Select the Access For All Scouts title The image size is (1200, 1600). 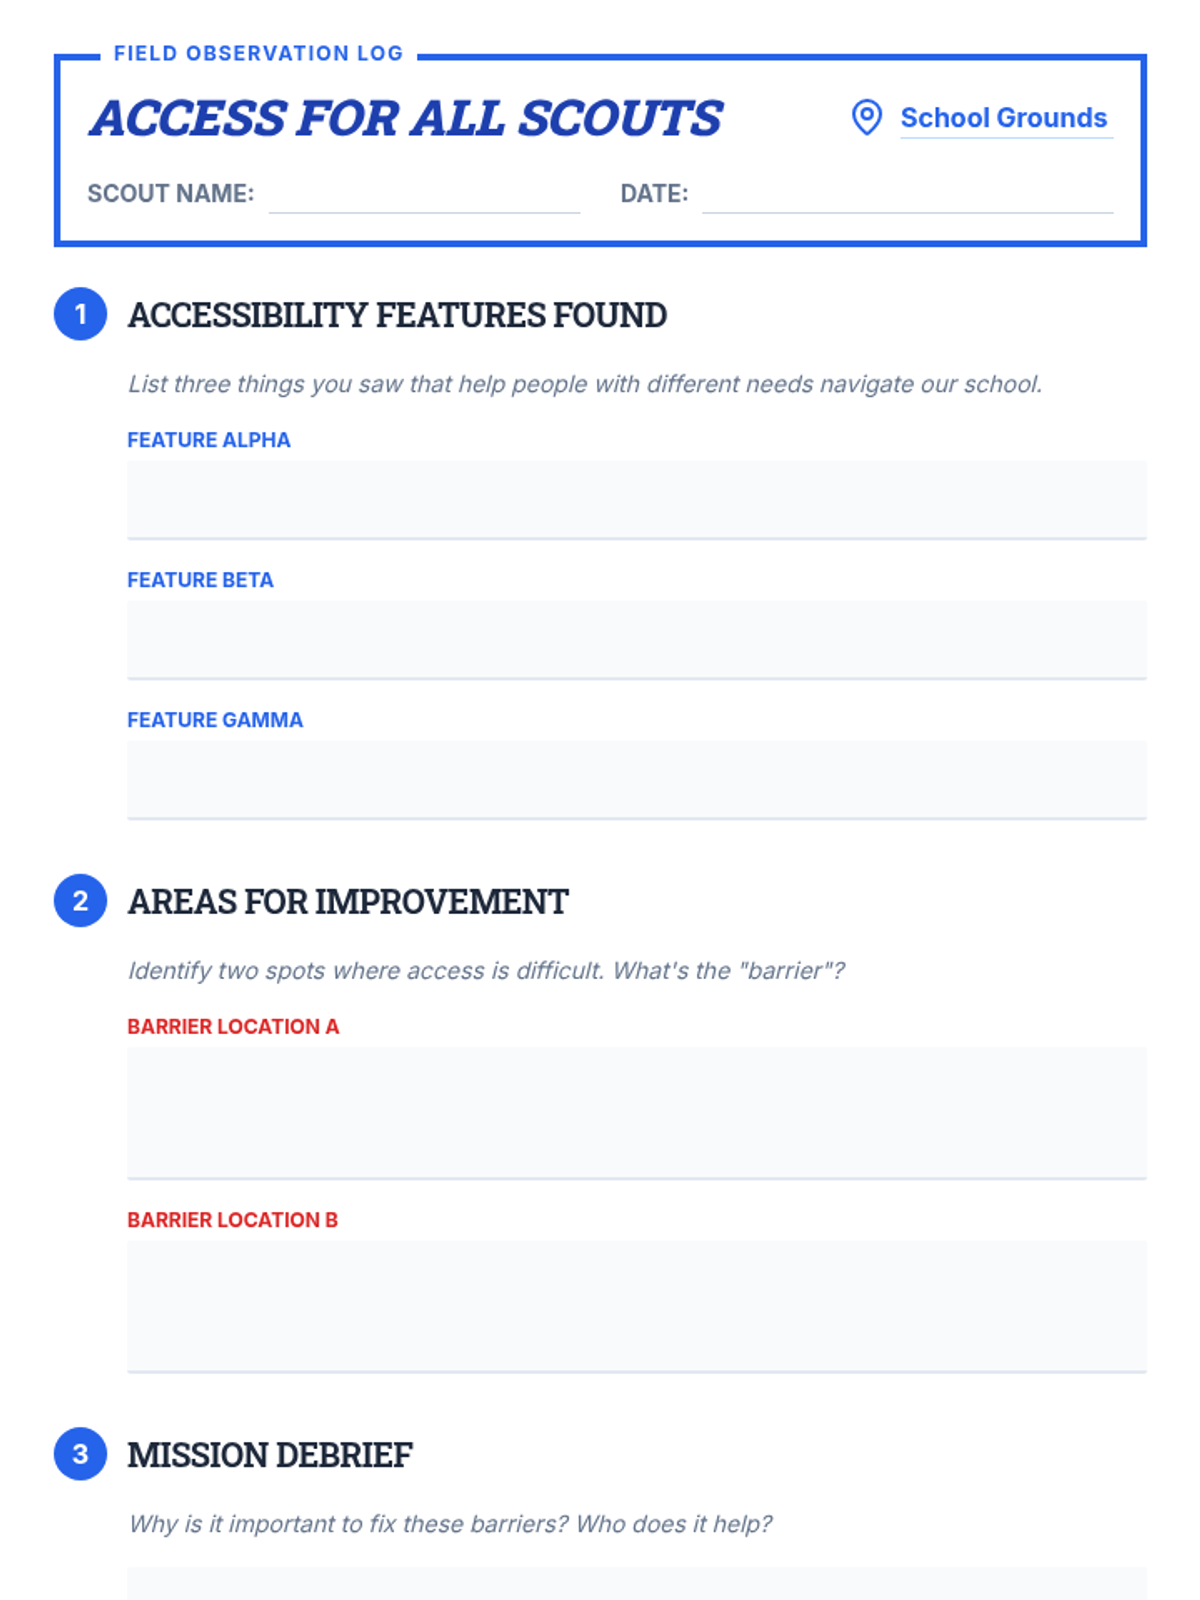coord(406,118)
